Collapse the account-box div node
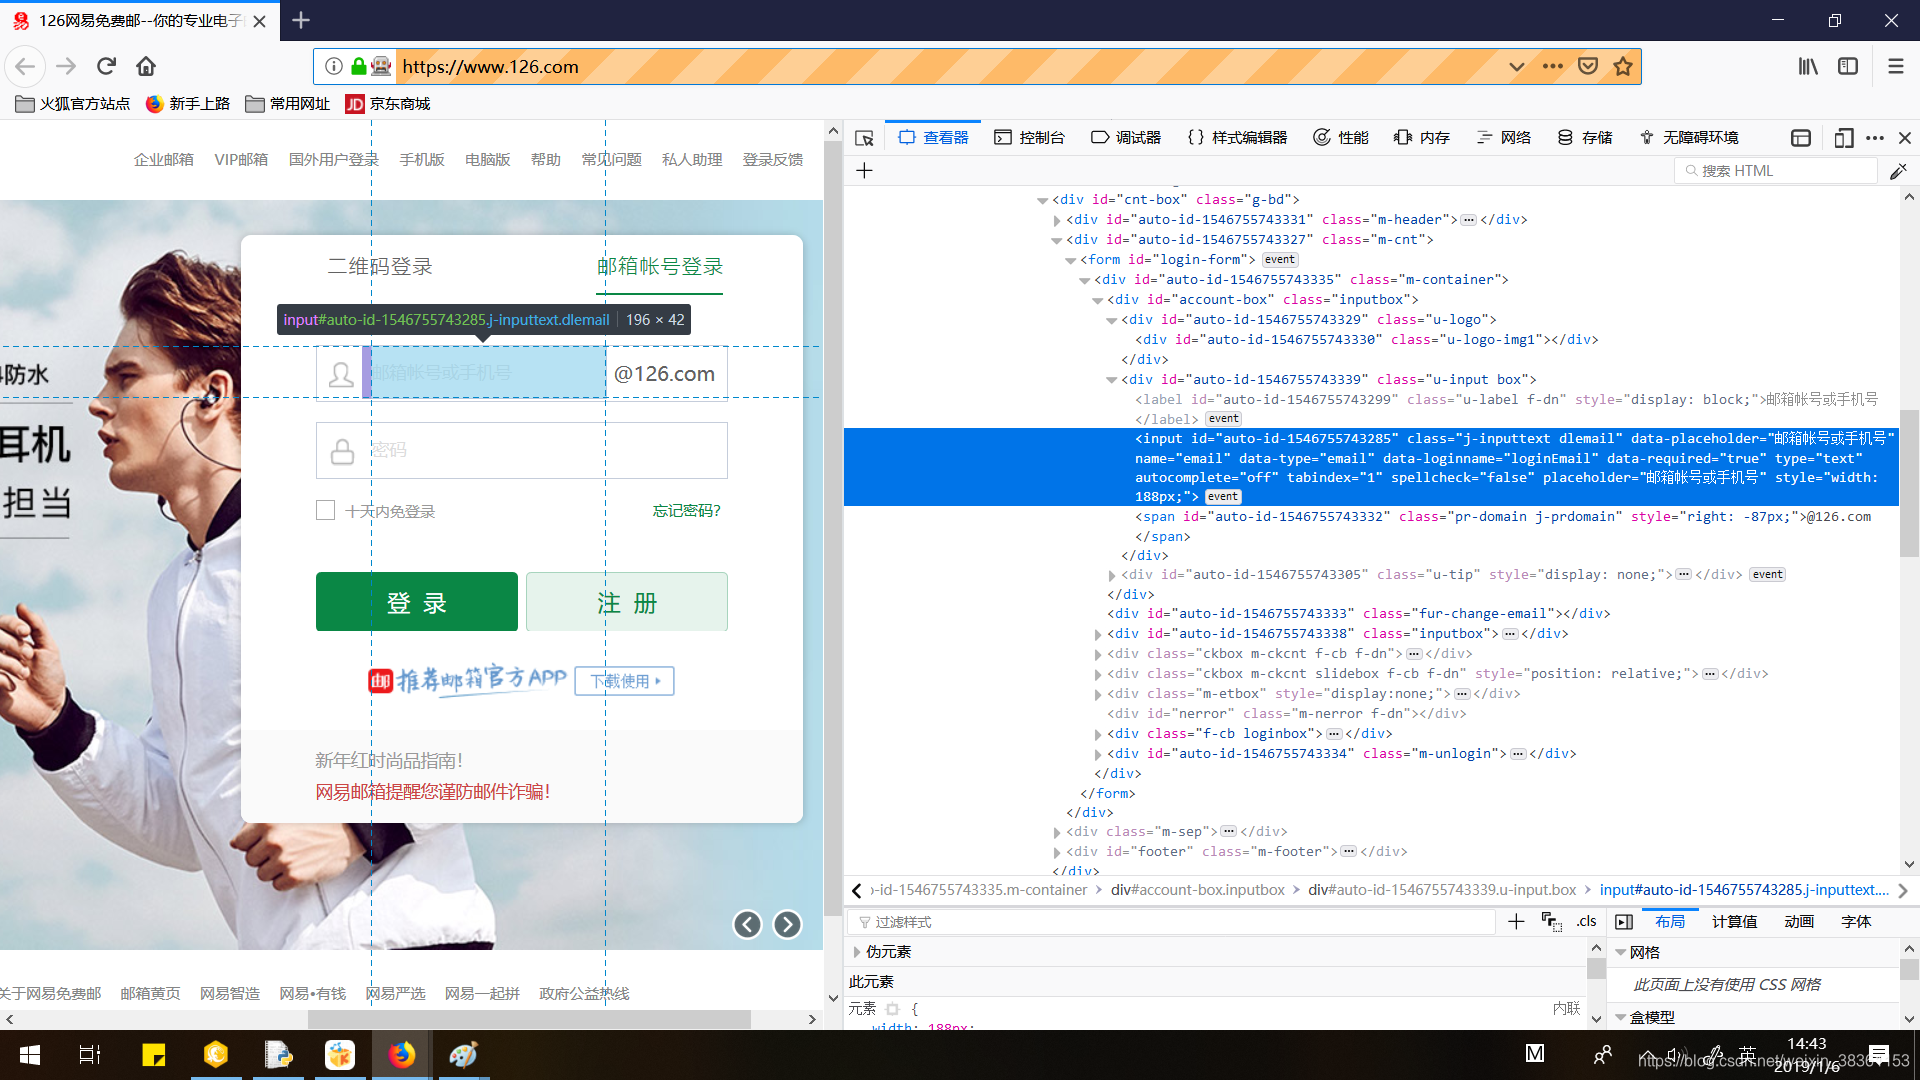Screen dimensions: 1920x1080 click(x=1098, y=300)
